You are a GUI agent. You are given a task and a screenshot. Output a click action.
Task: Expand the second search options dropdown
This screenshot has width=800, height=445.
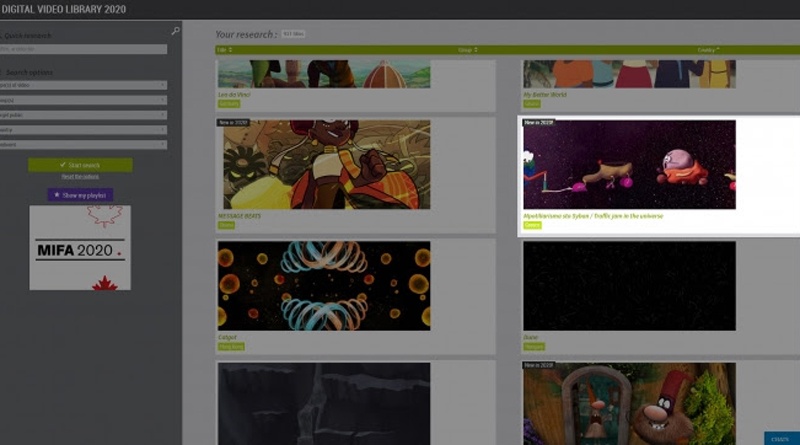pyautogui.click(x=84, y=100)
